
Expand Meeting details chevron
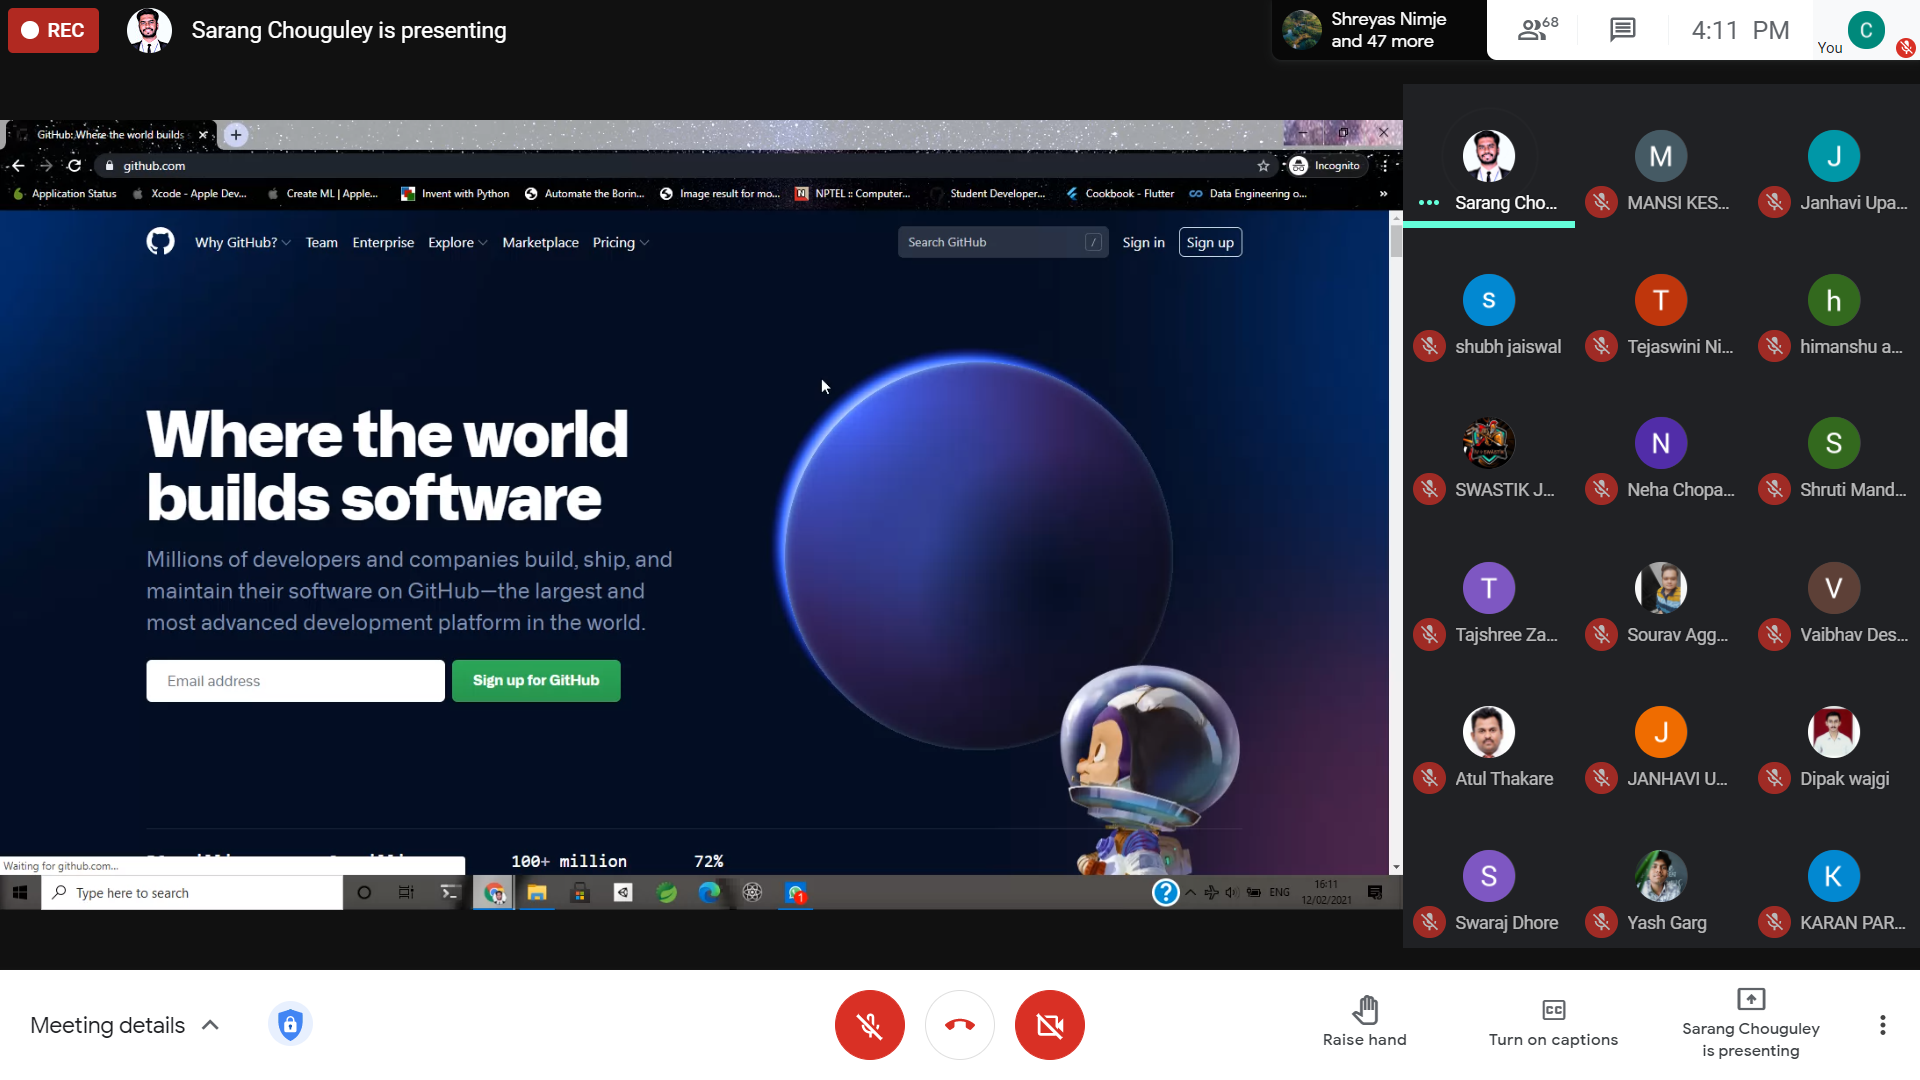pyautogui.click(x=210, y=1025)
